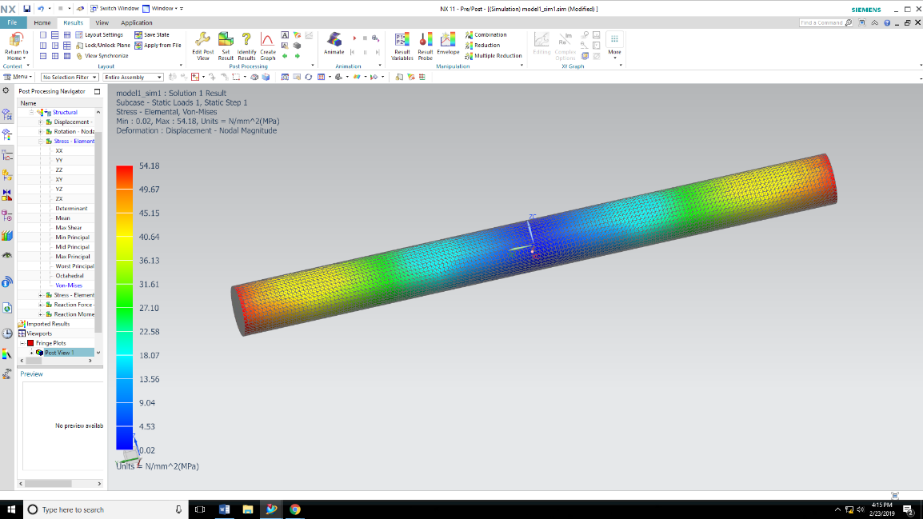Select the Max Shear component
Screen dimensions: 923x519
click(x=68, y=227)
